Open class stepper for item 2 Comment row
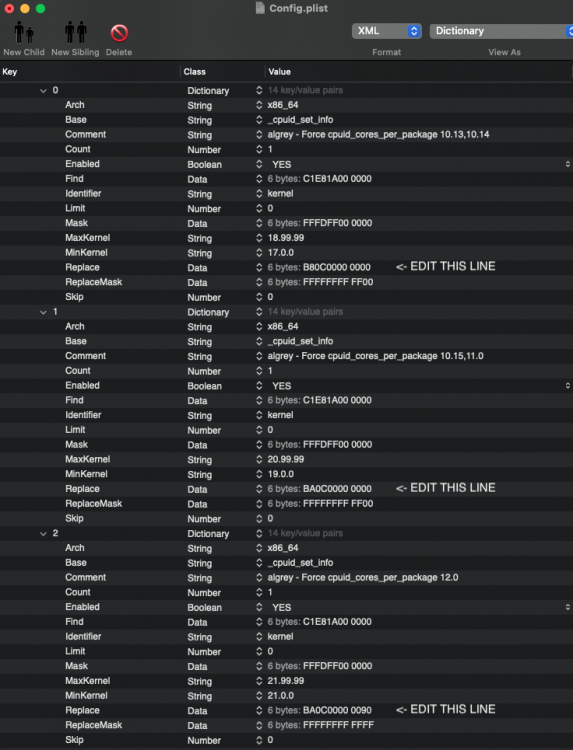 [x=259, y=577]
